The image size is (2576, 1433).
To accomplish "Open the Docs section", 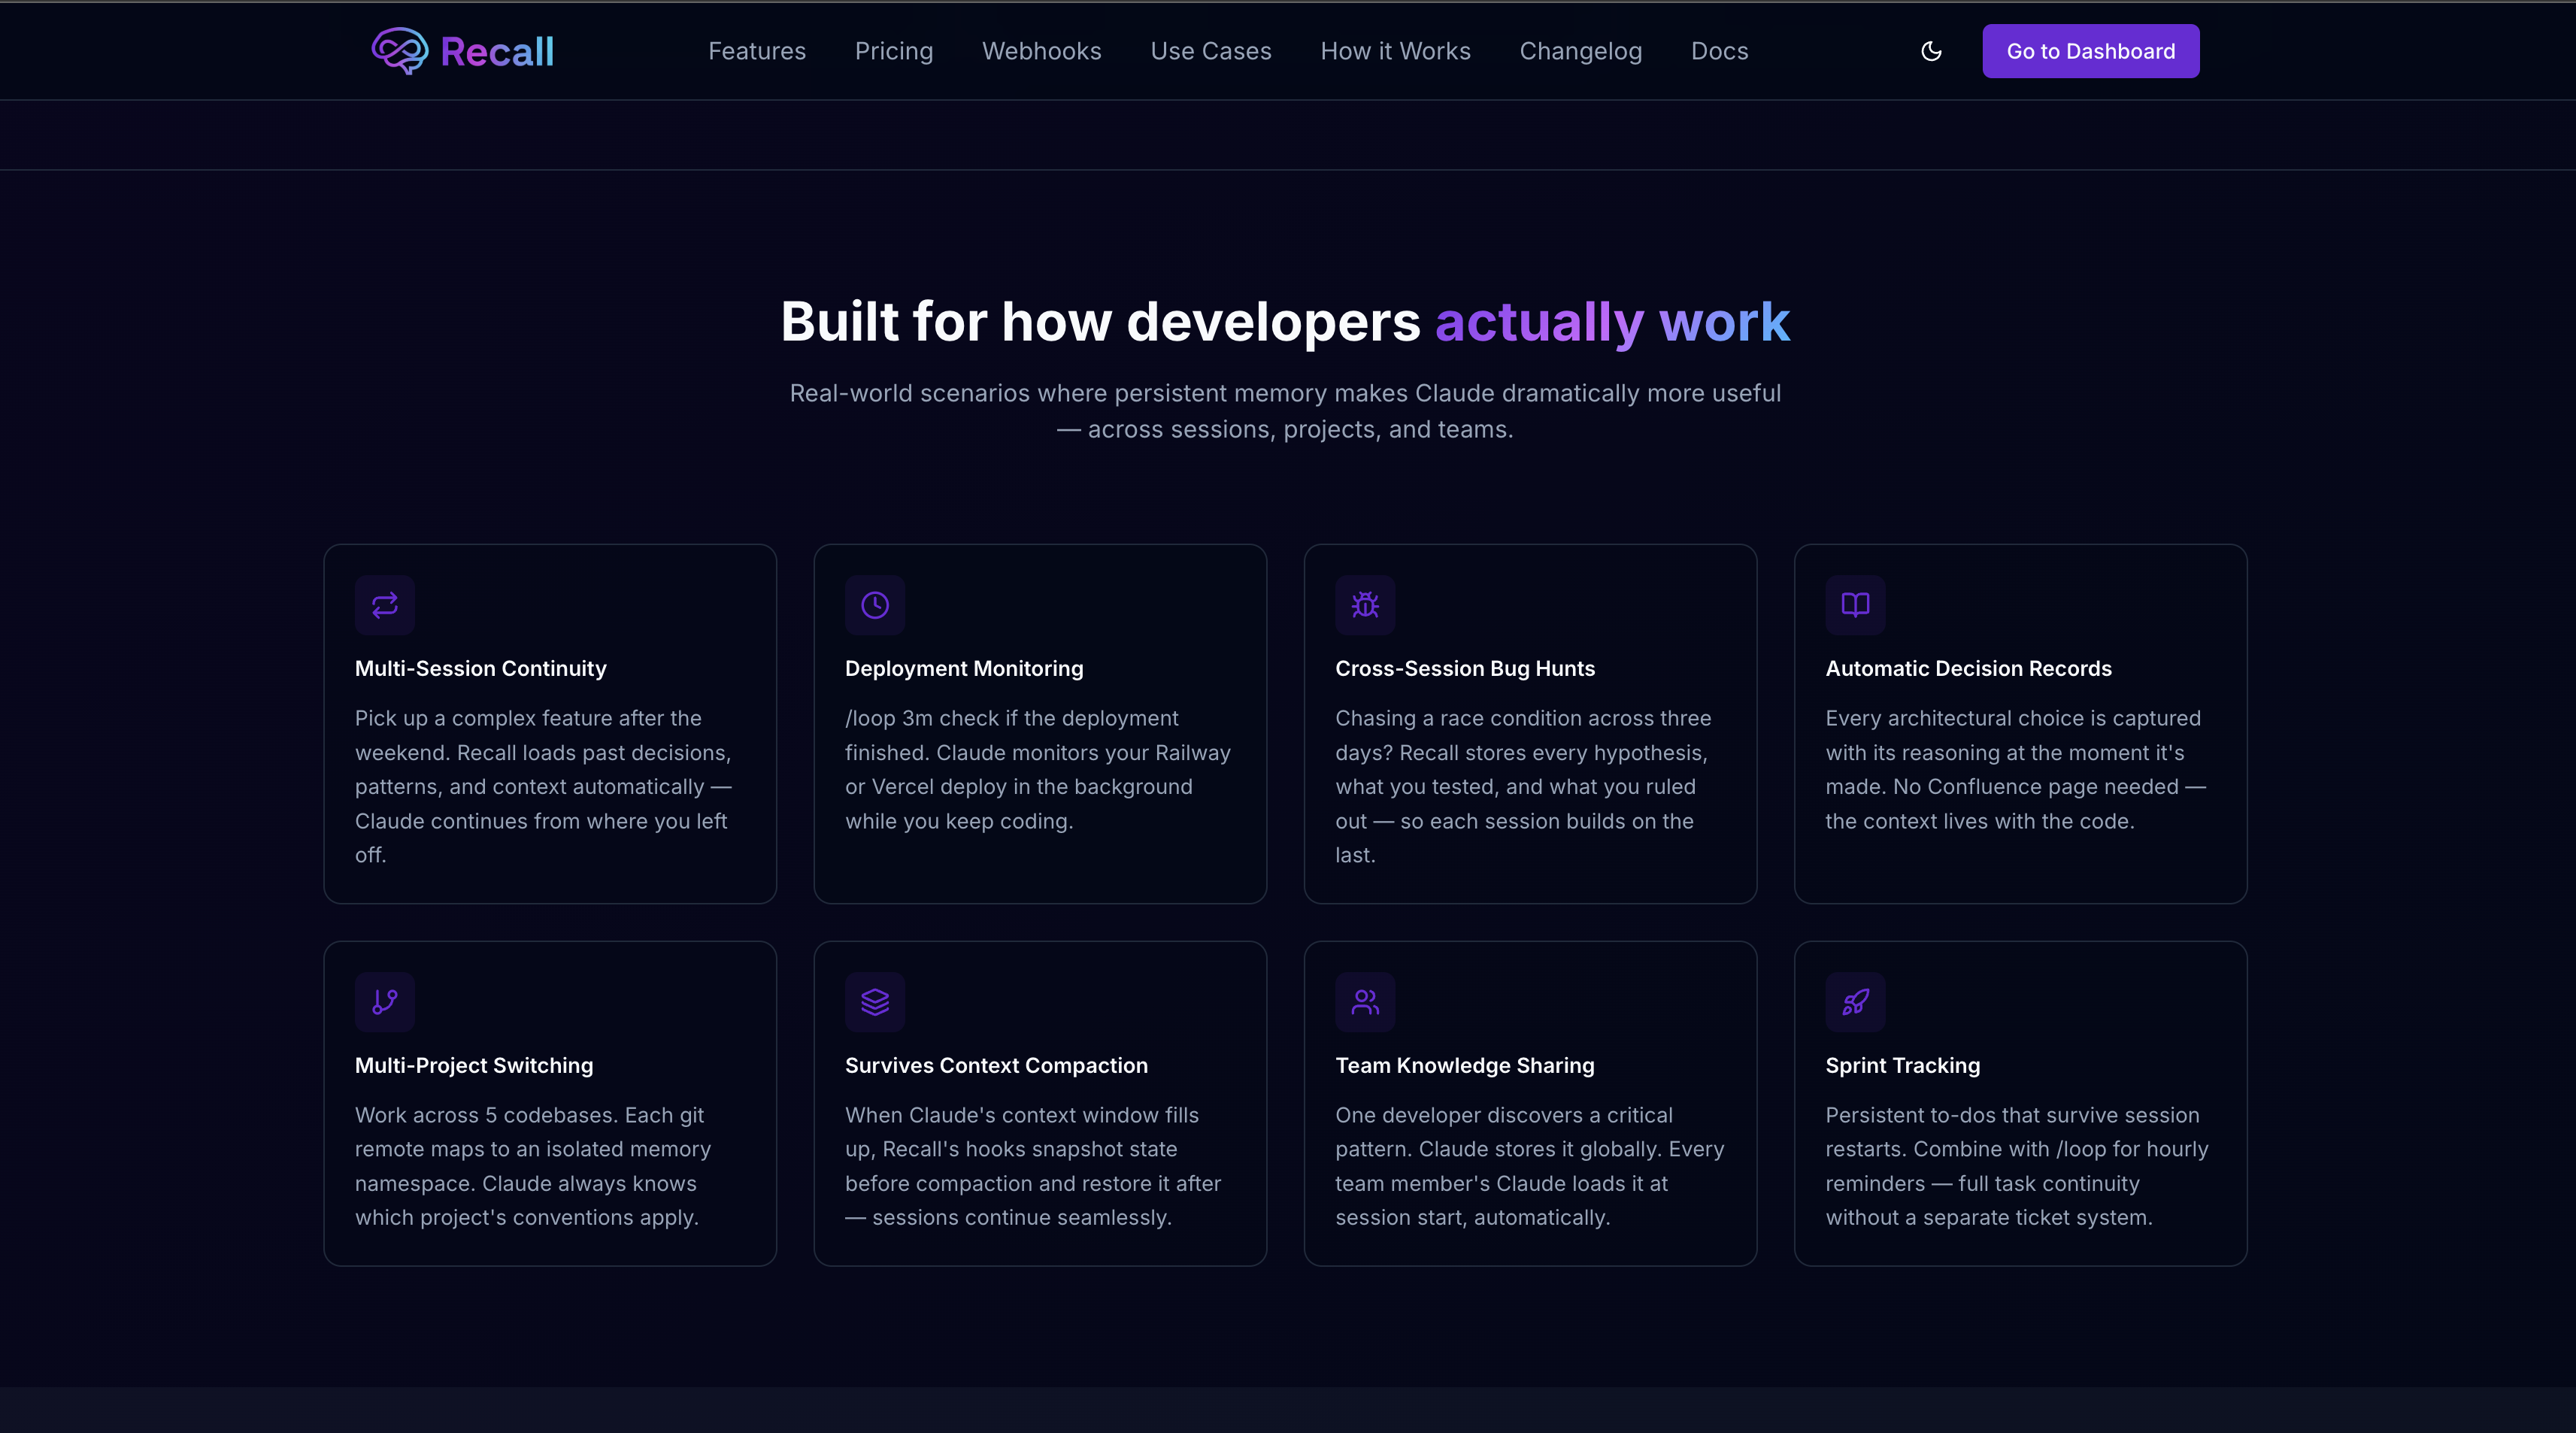I will [x=1719, y=51].
